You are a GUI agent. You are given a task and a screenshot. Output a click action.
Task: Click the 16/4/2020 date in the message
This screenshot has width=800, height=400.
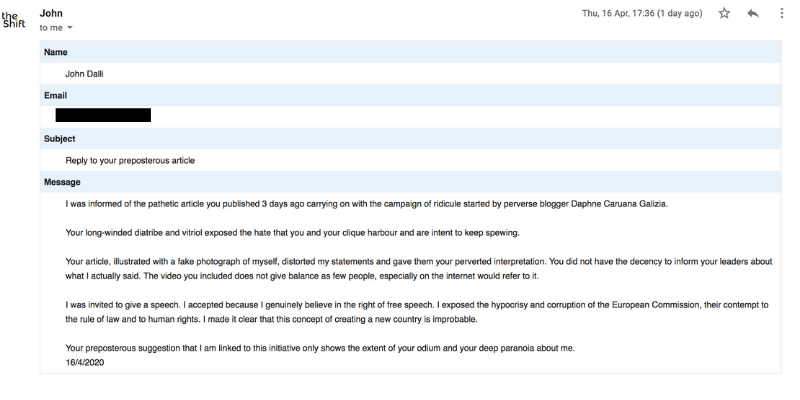pyautogui.click(x=85, y=362)
